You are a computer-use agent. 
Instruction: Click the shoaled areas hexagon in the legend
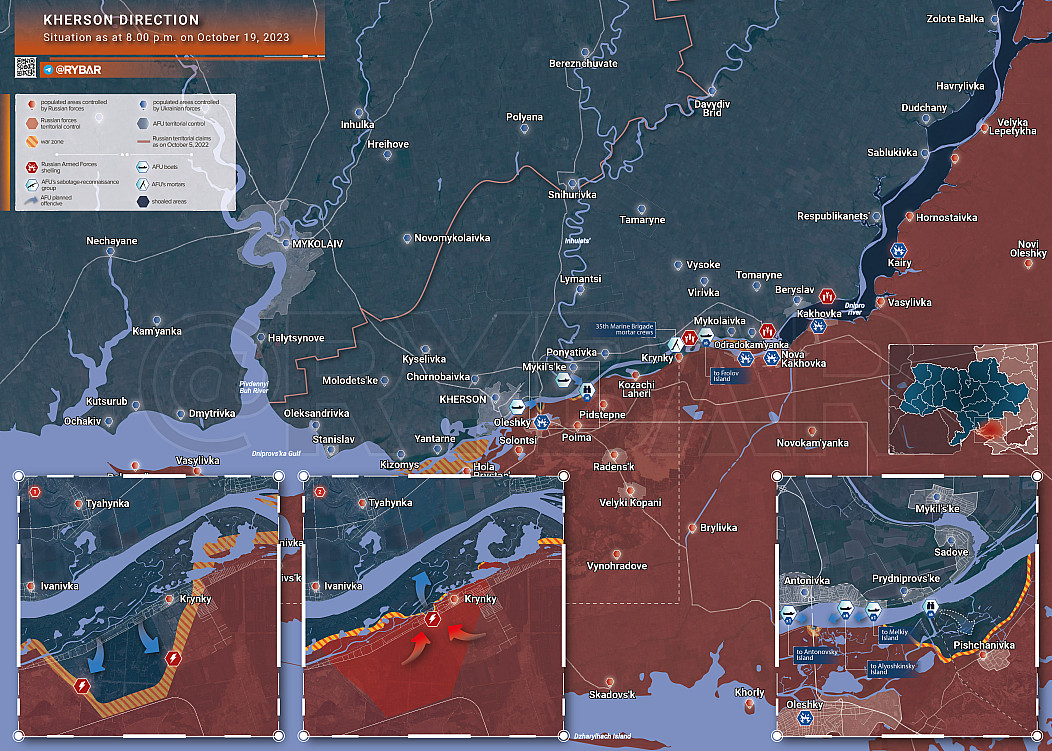point(143,201)
